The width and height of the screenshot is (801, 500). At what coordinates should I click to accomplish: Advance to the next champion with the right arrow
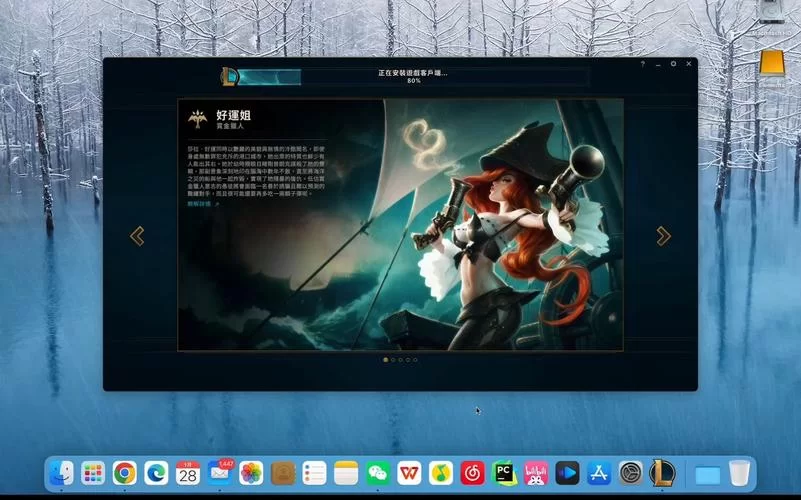663,236
